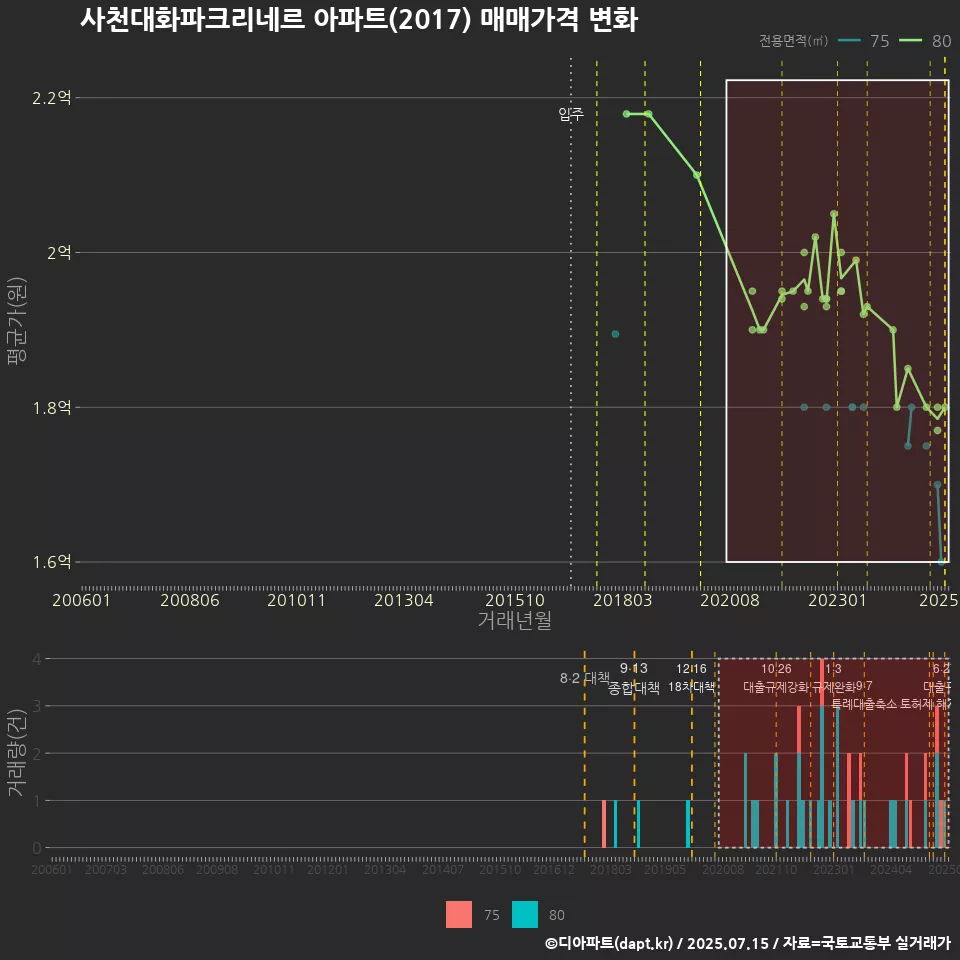The width and height of the screenshot is (960, 960).
Task: Click the tallest salmon volume bar reaching 4
Action: click(822, 682)
